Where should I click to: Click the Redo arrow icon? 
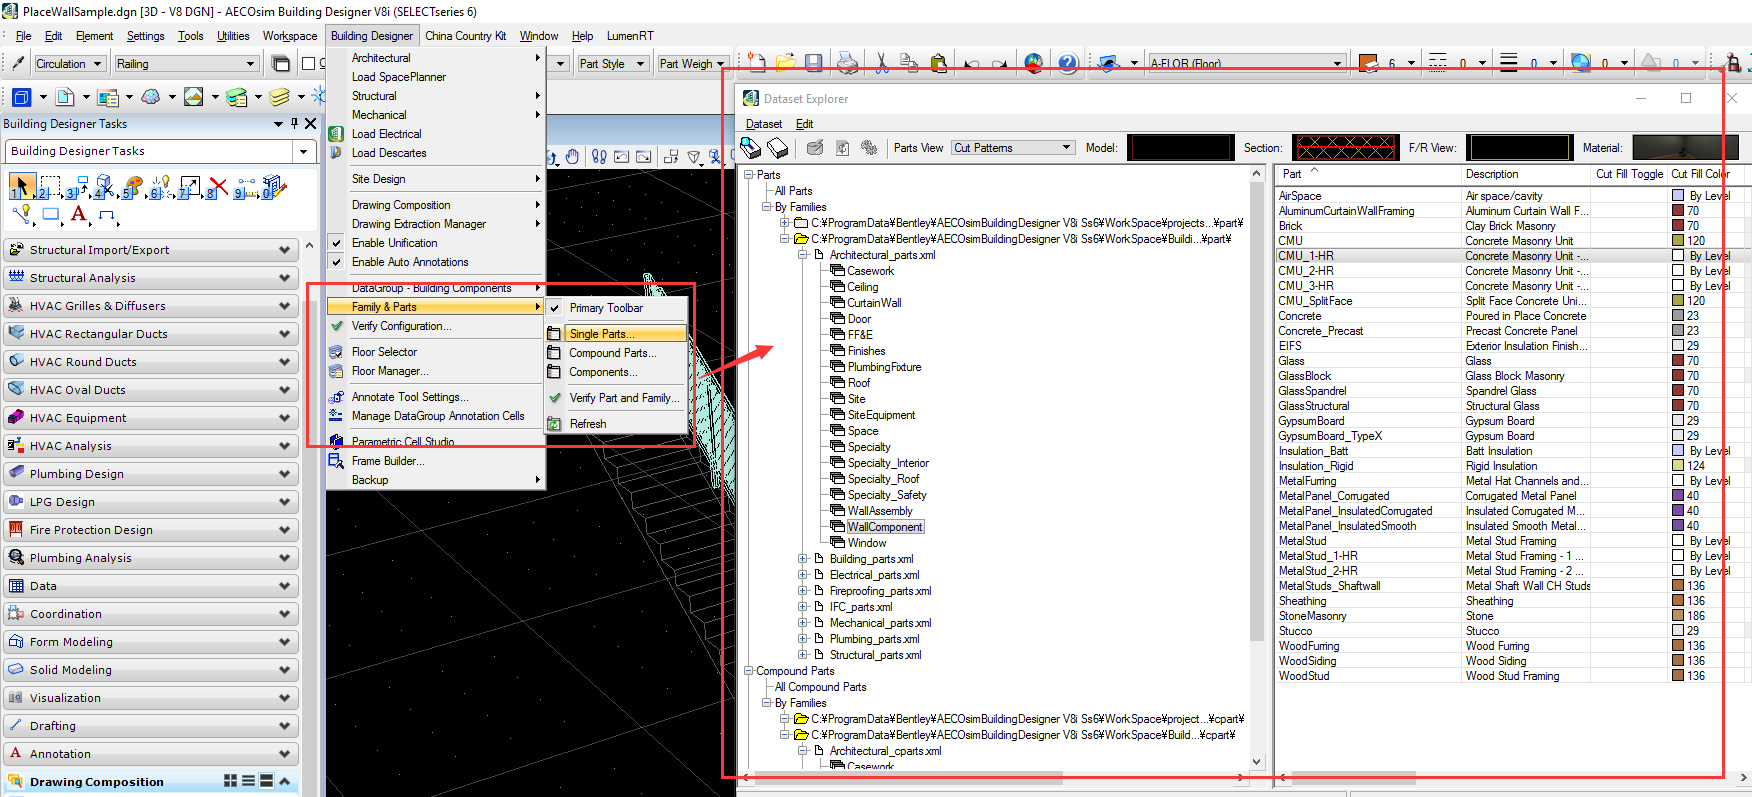point(999,63)
